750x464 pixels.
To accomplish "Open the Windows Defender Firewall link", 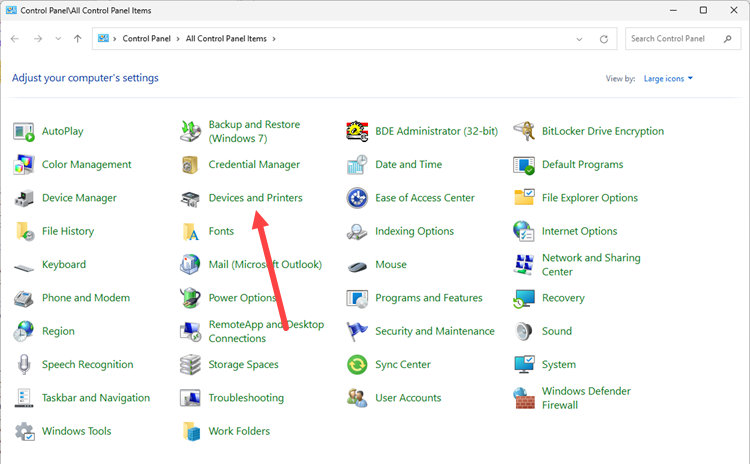I will pos(586,398).
